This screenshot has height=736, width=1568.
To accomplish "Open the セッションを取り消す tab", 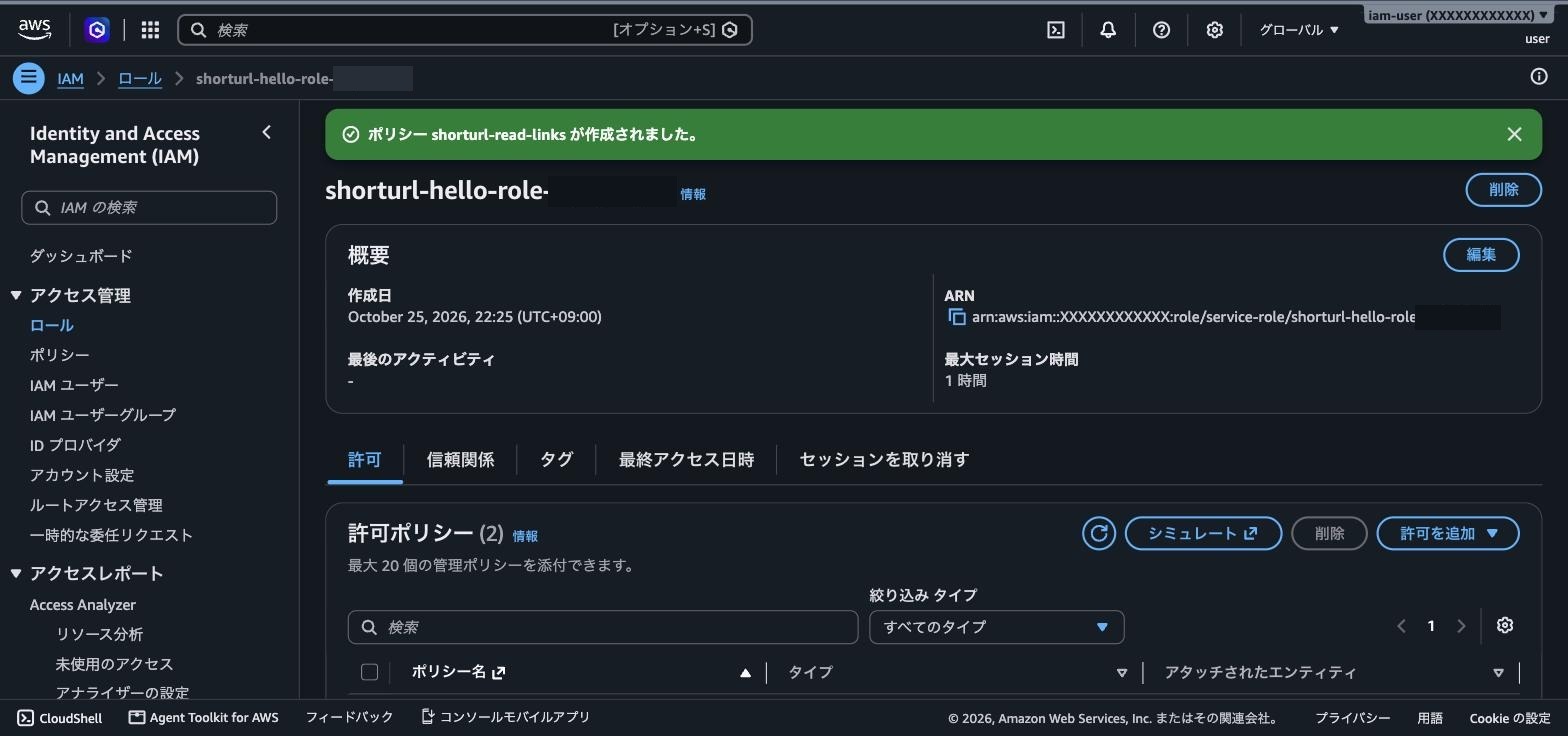I will [884, 460].
